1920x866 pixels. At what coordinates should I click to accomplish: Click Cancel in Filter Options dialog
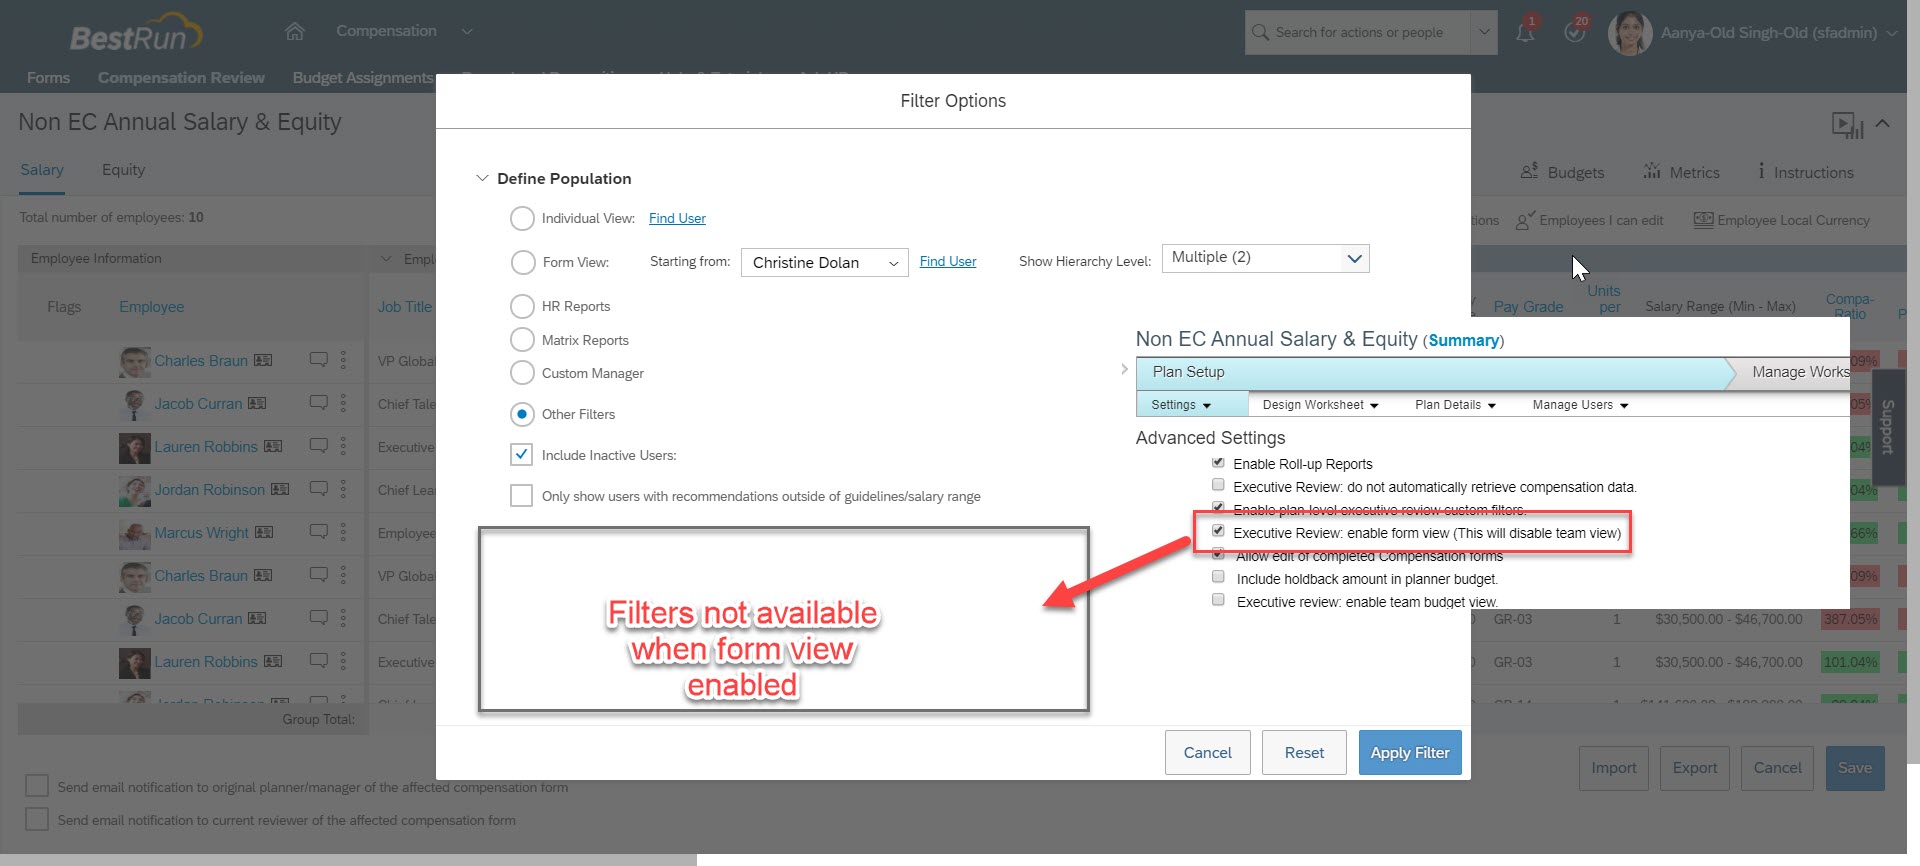(x=1207, y=752)
